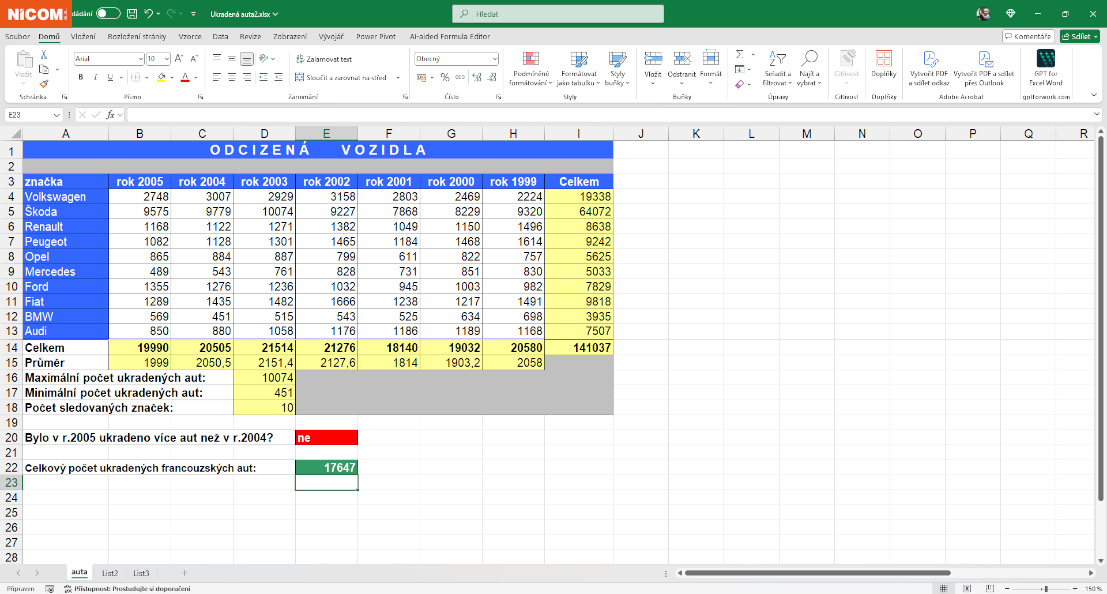Viewport: 1107px width, 594px height.
Task: Collapse the ribbon with chevron at right
Action: pyautogui.click(x=1094, y=95)
